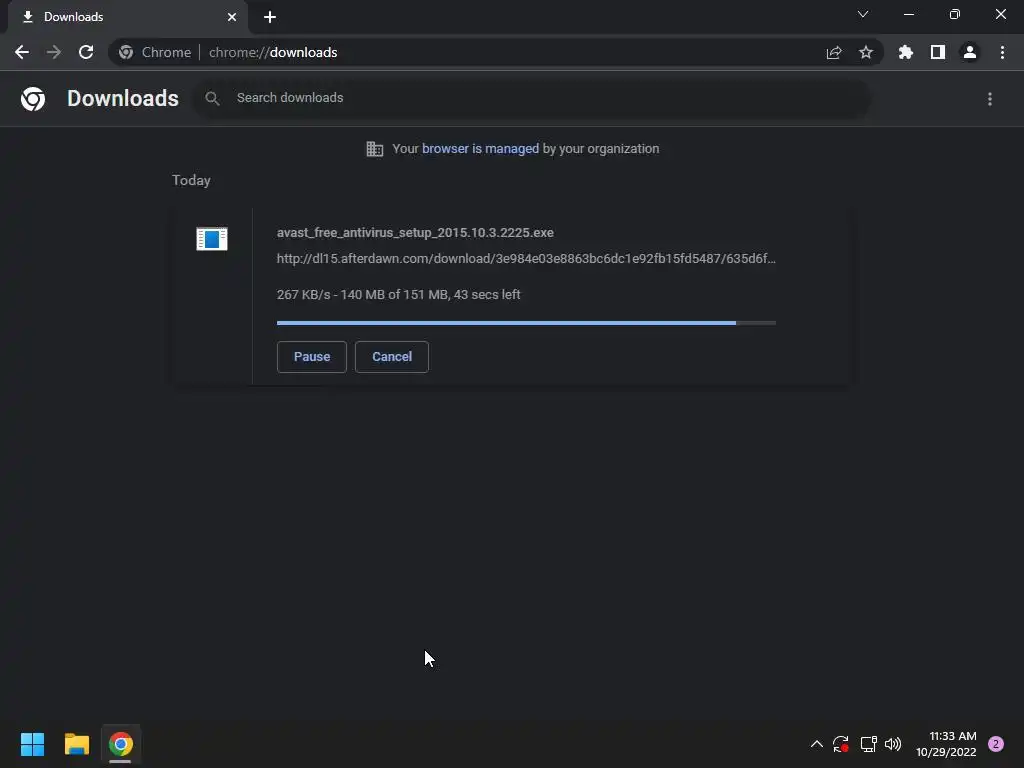The width and height of the screenshot is (1024, 768).
Task: Share this page icon in address bar
Action: (834, 52)
